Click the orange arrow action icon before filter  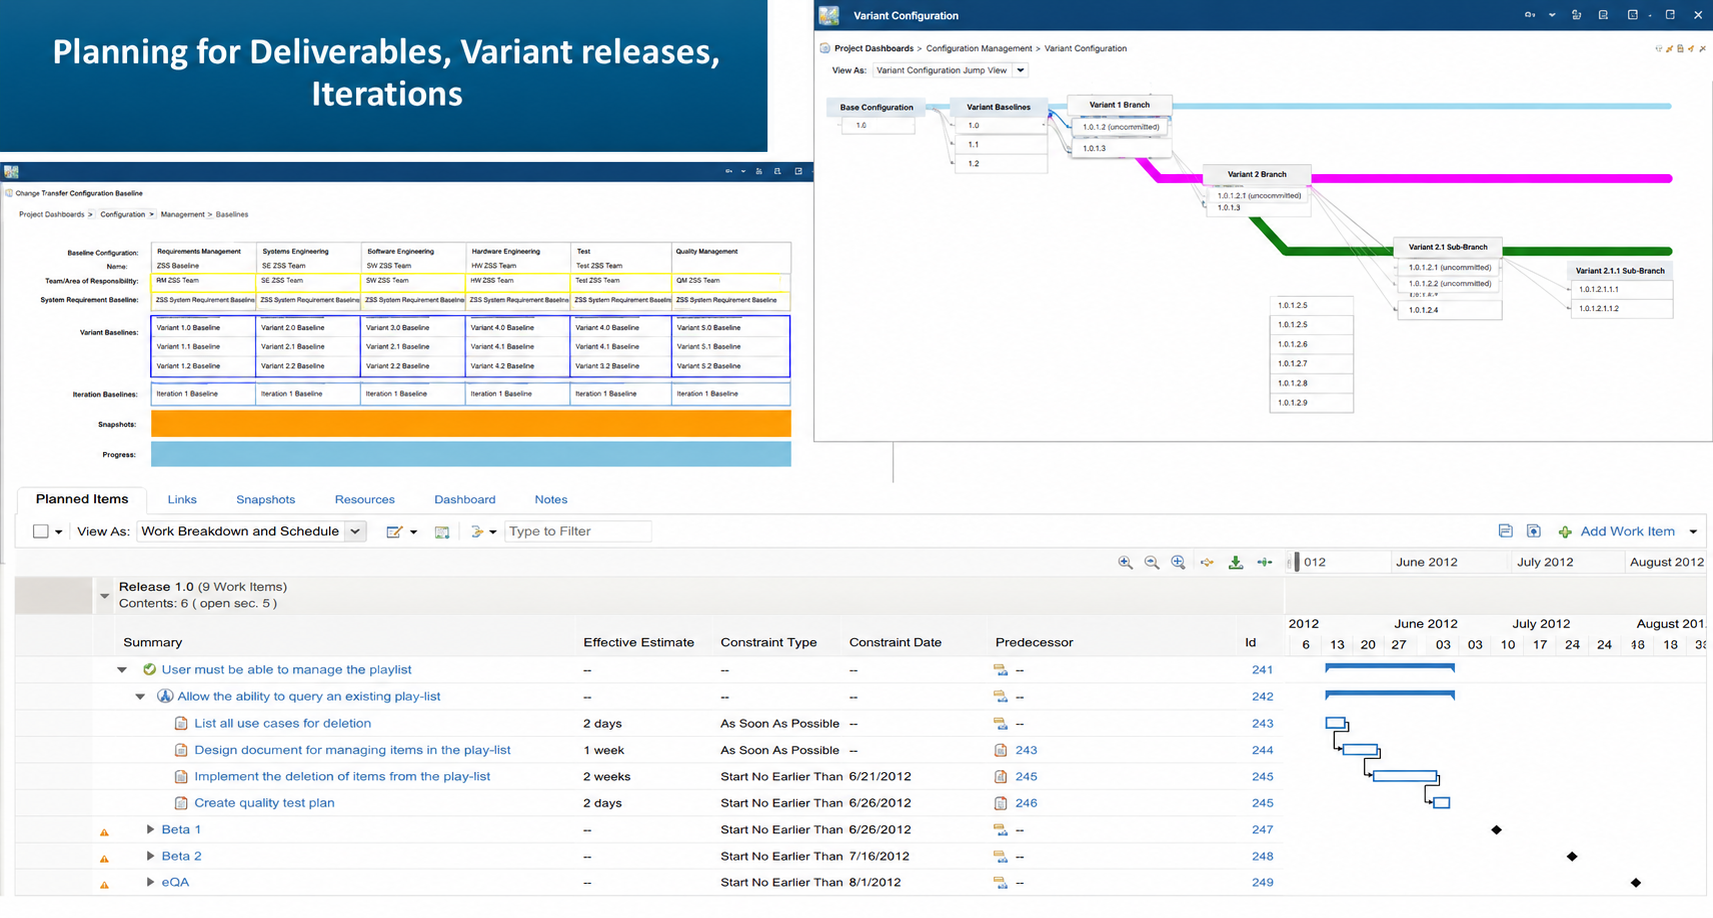477,532
